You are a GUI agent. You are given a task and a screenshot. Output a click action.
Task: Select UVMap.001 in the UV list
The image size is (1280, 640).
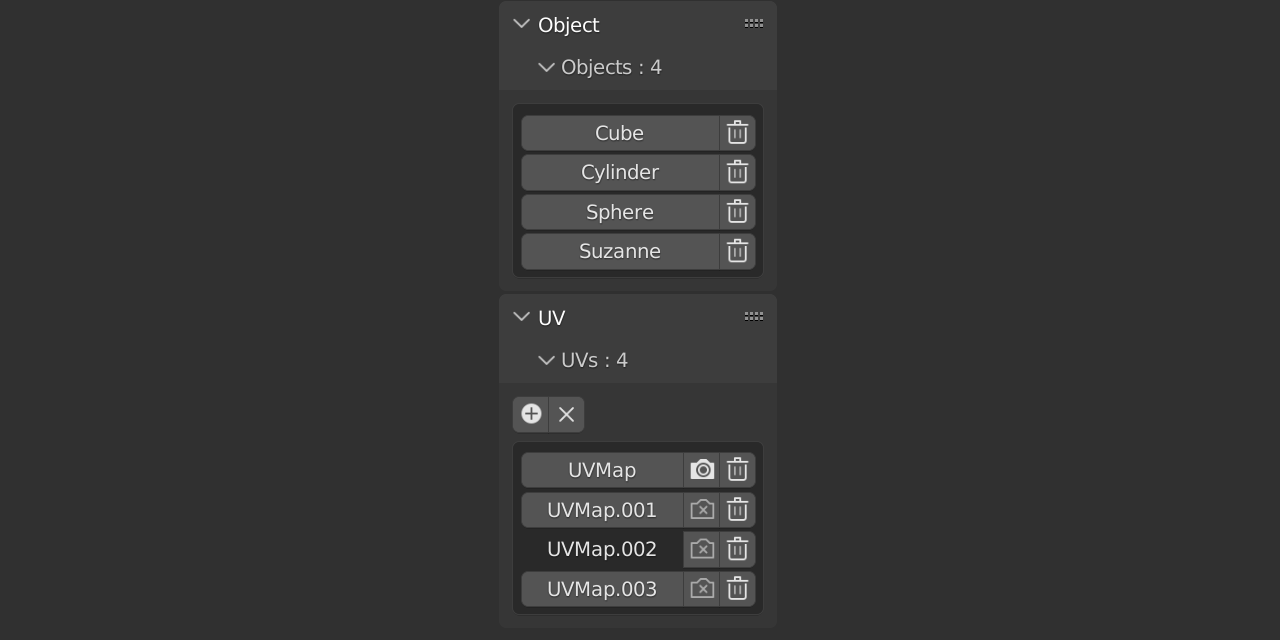point(601,509)
